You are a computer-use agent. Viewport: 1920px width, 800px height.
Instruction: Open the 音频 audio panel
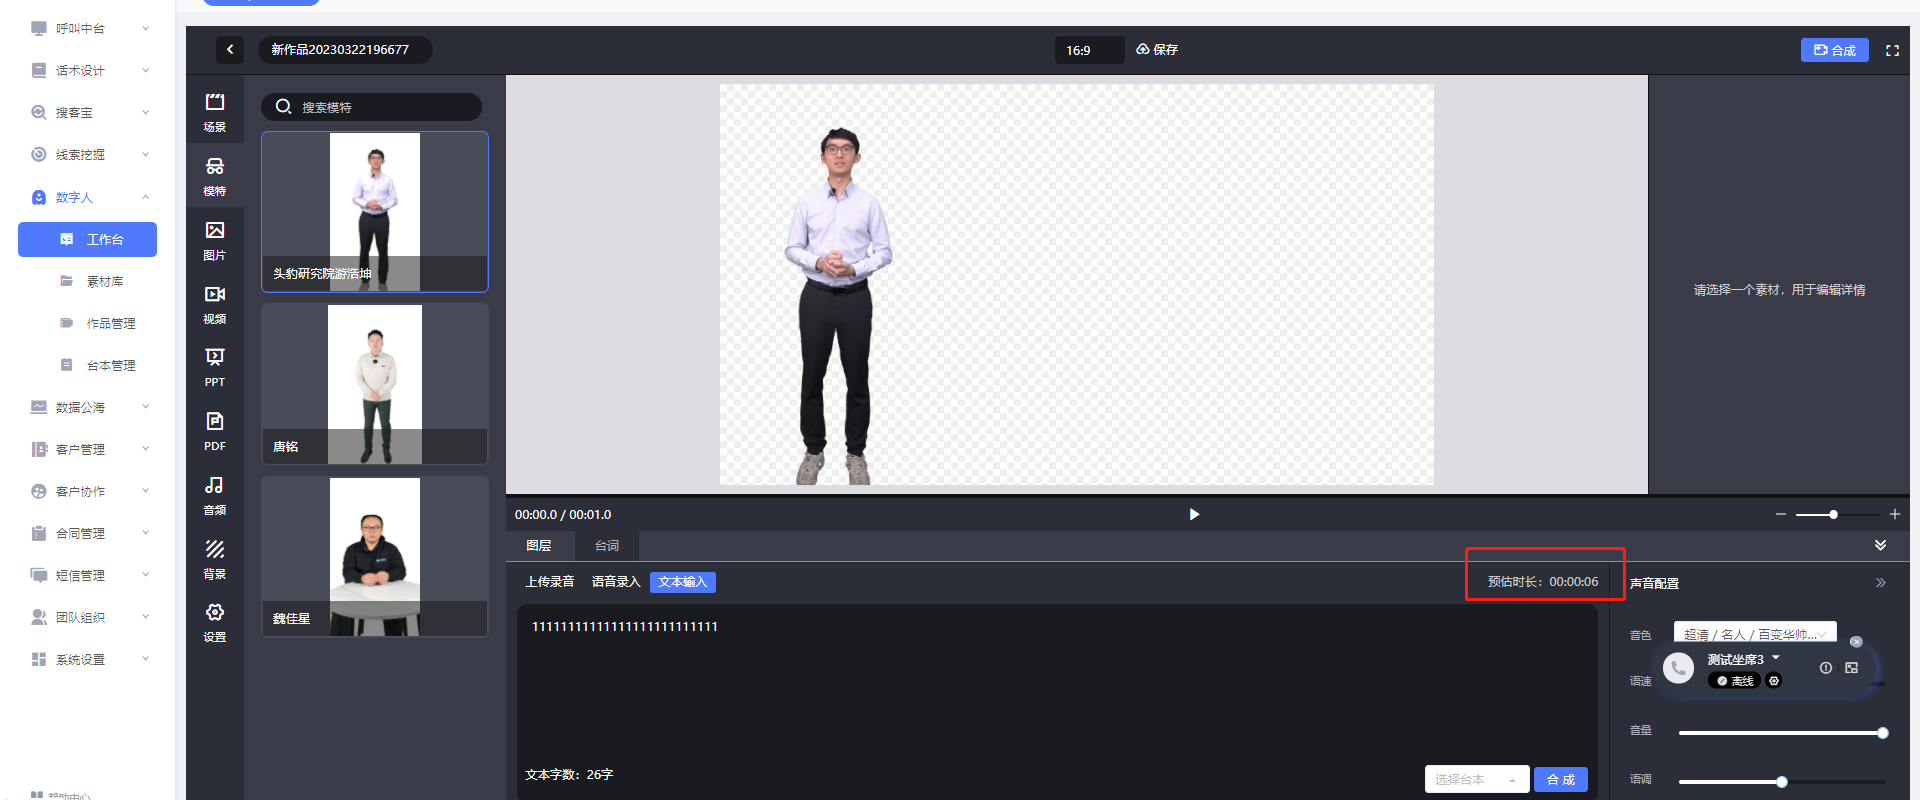(214, 495)
